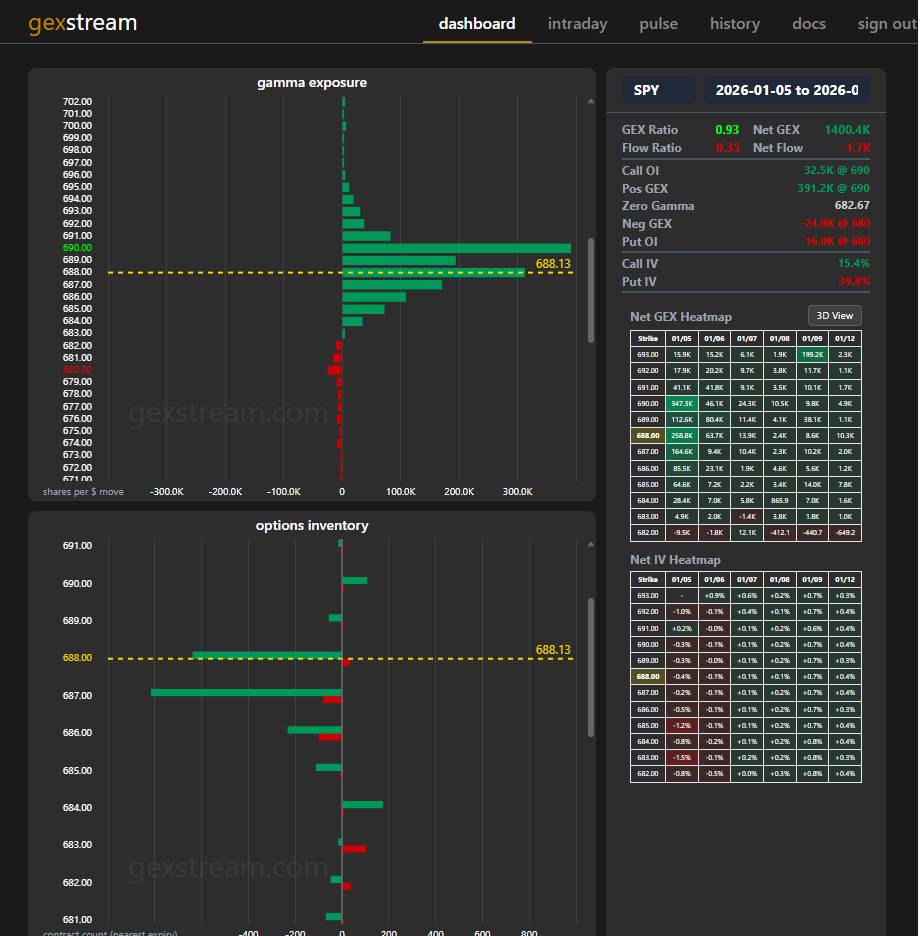Screen dimensions: 920x936
Task: Click the gexstream logo
Action: (x=83, y=23)
